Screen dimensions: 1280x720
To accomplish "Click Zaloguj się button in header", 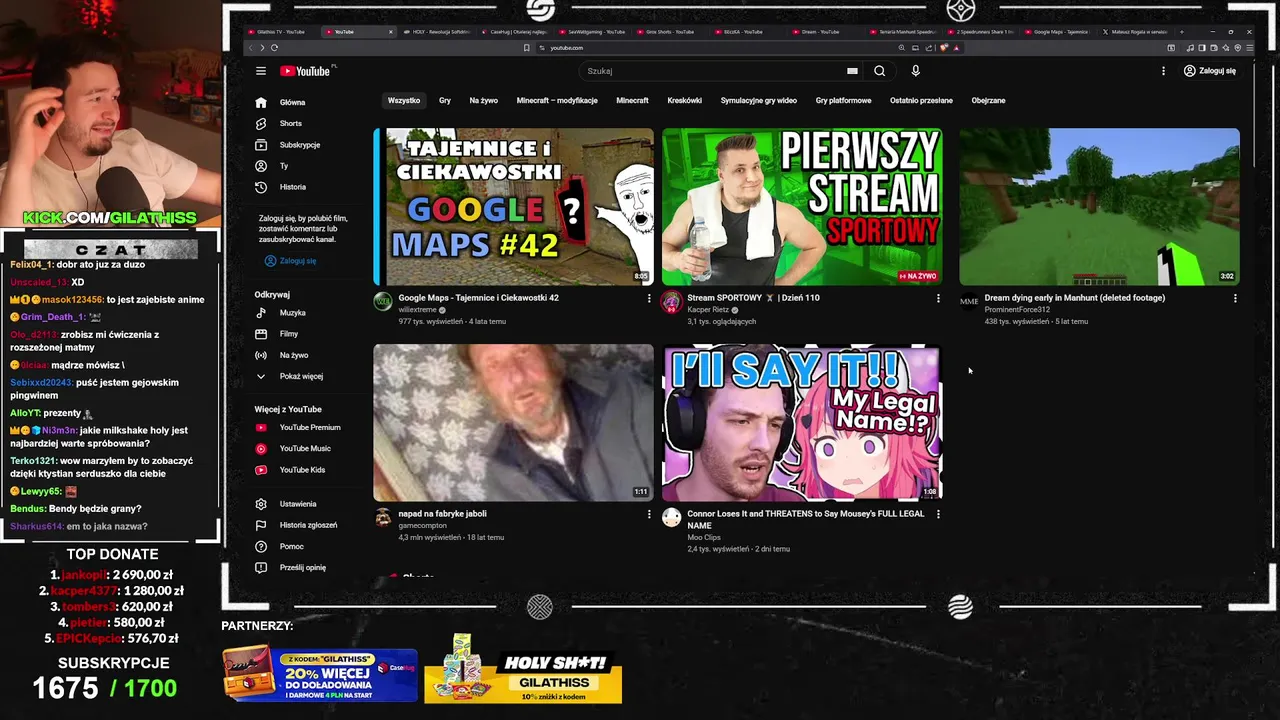I will click(x=1210, y=71).
